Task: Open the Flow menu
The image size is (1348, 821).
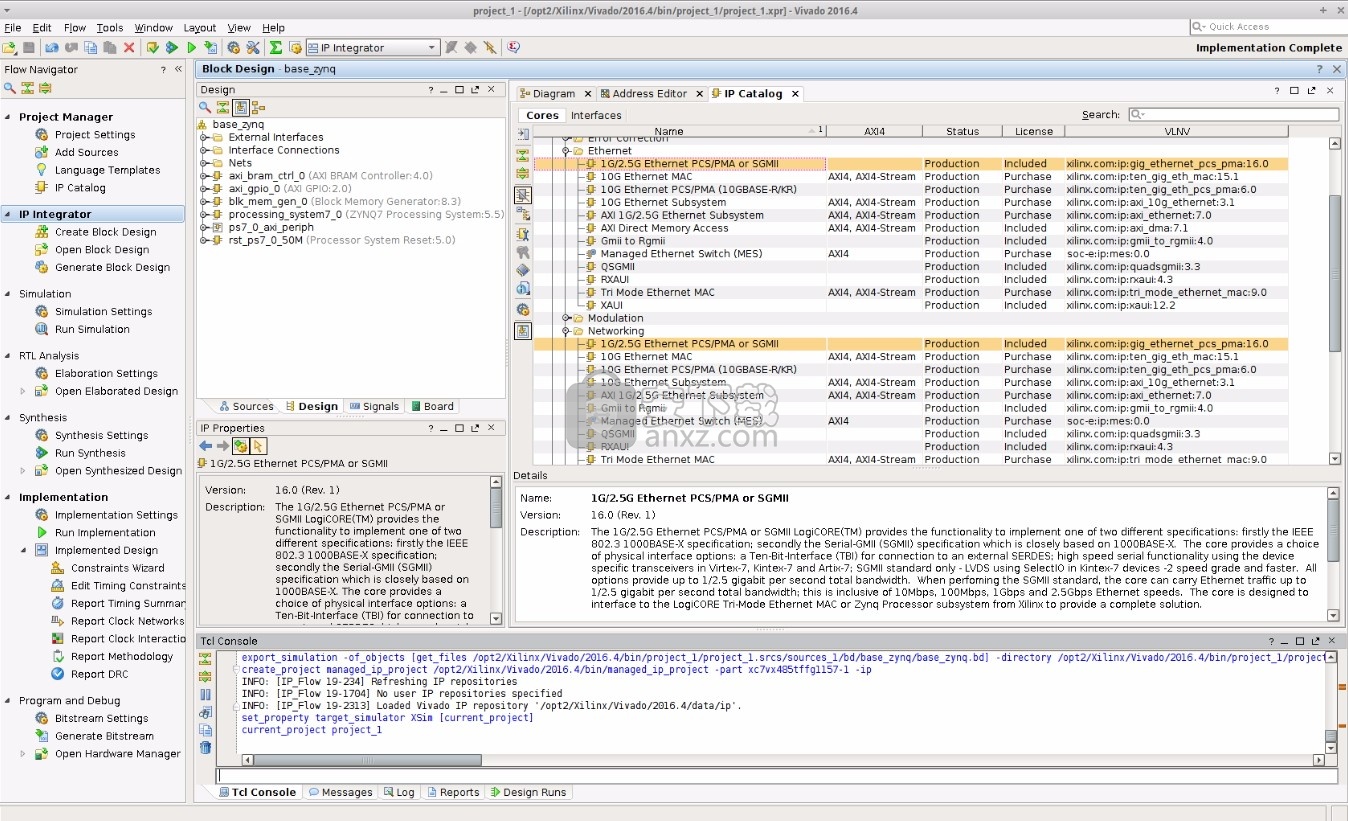Action: click(x=74, y=27)
